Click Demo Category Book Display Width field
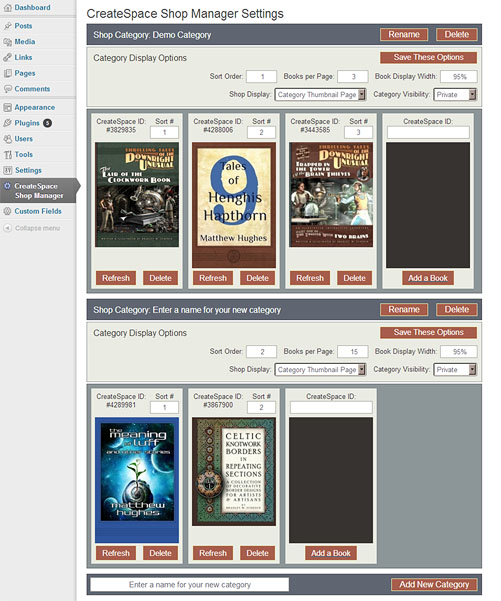The image size is (501, 601). pos(459,77)
